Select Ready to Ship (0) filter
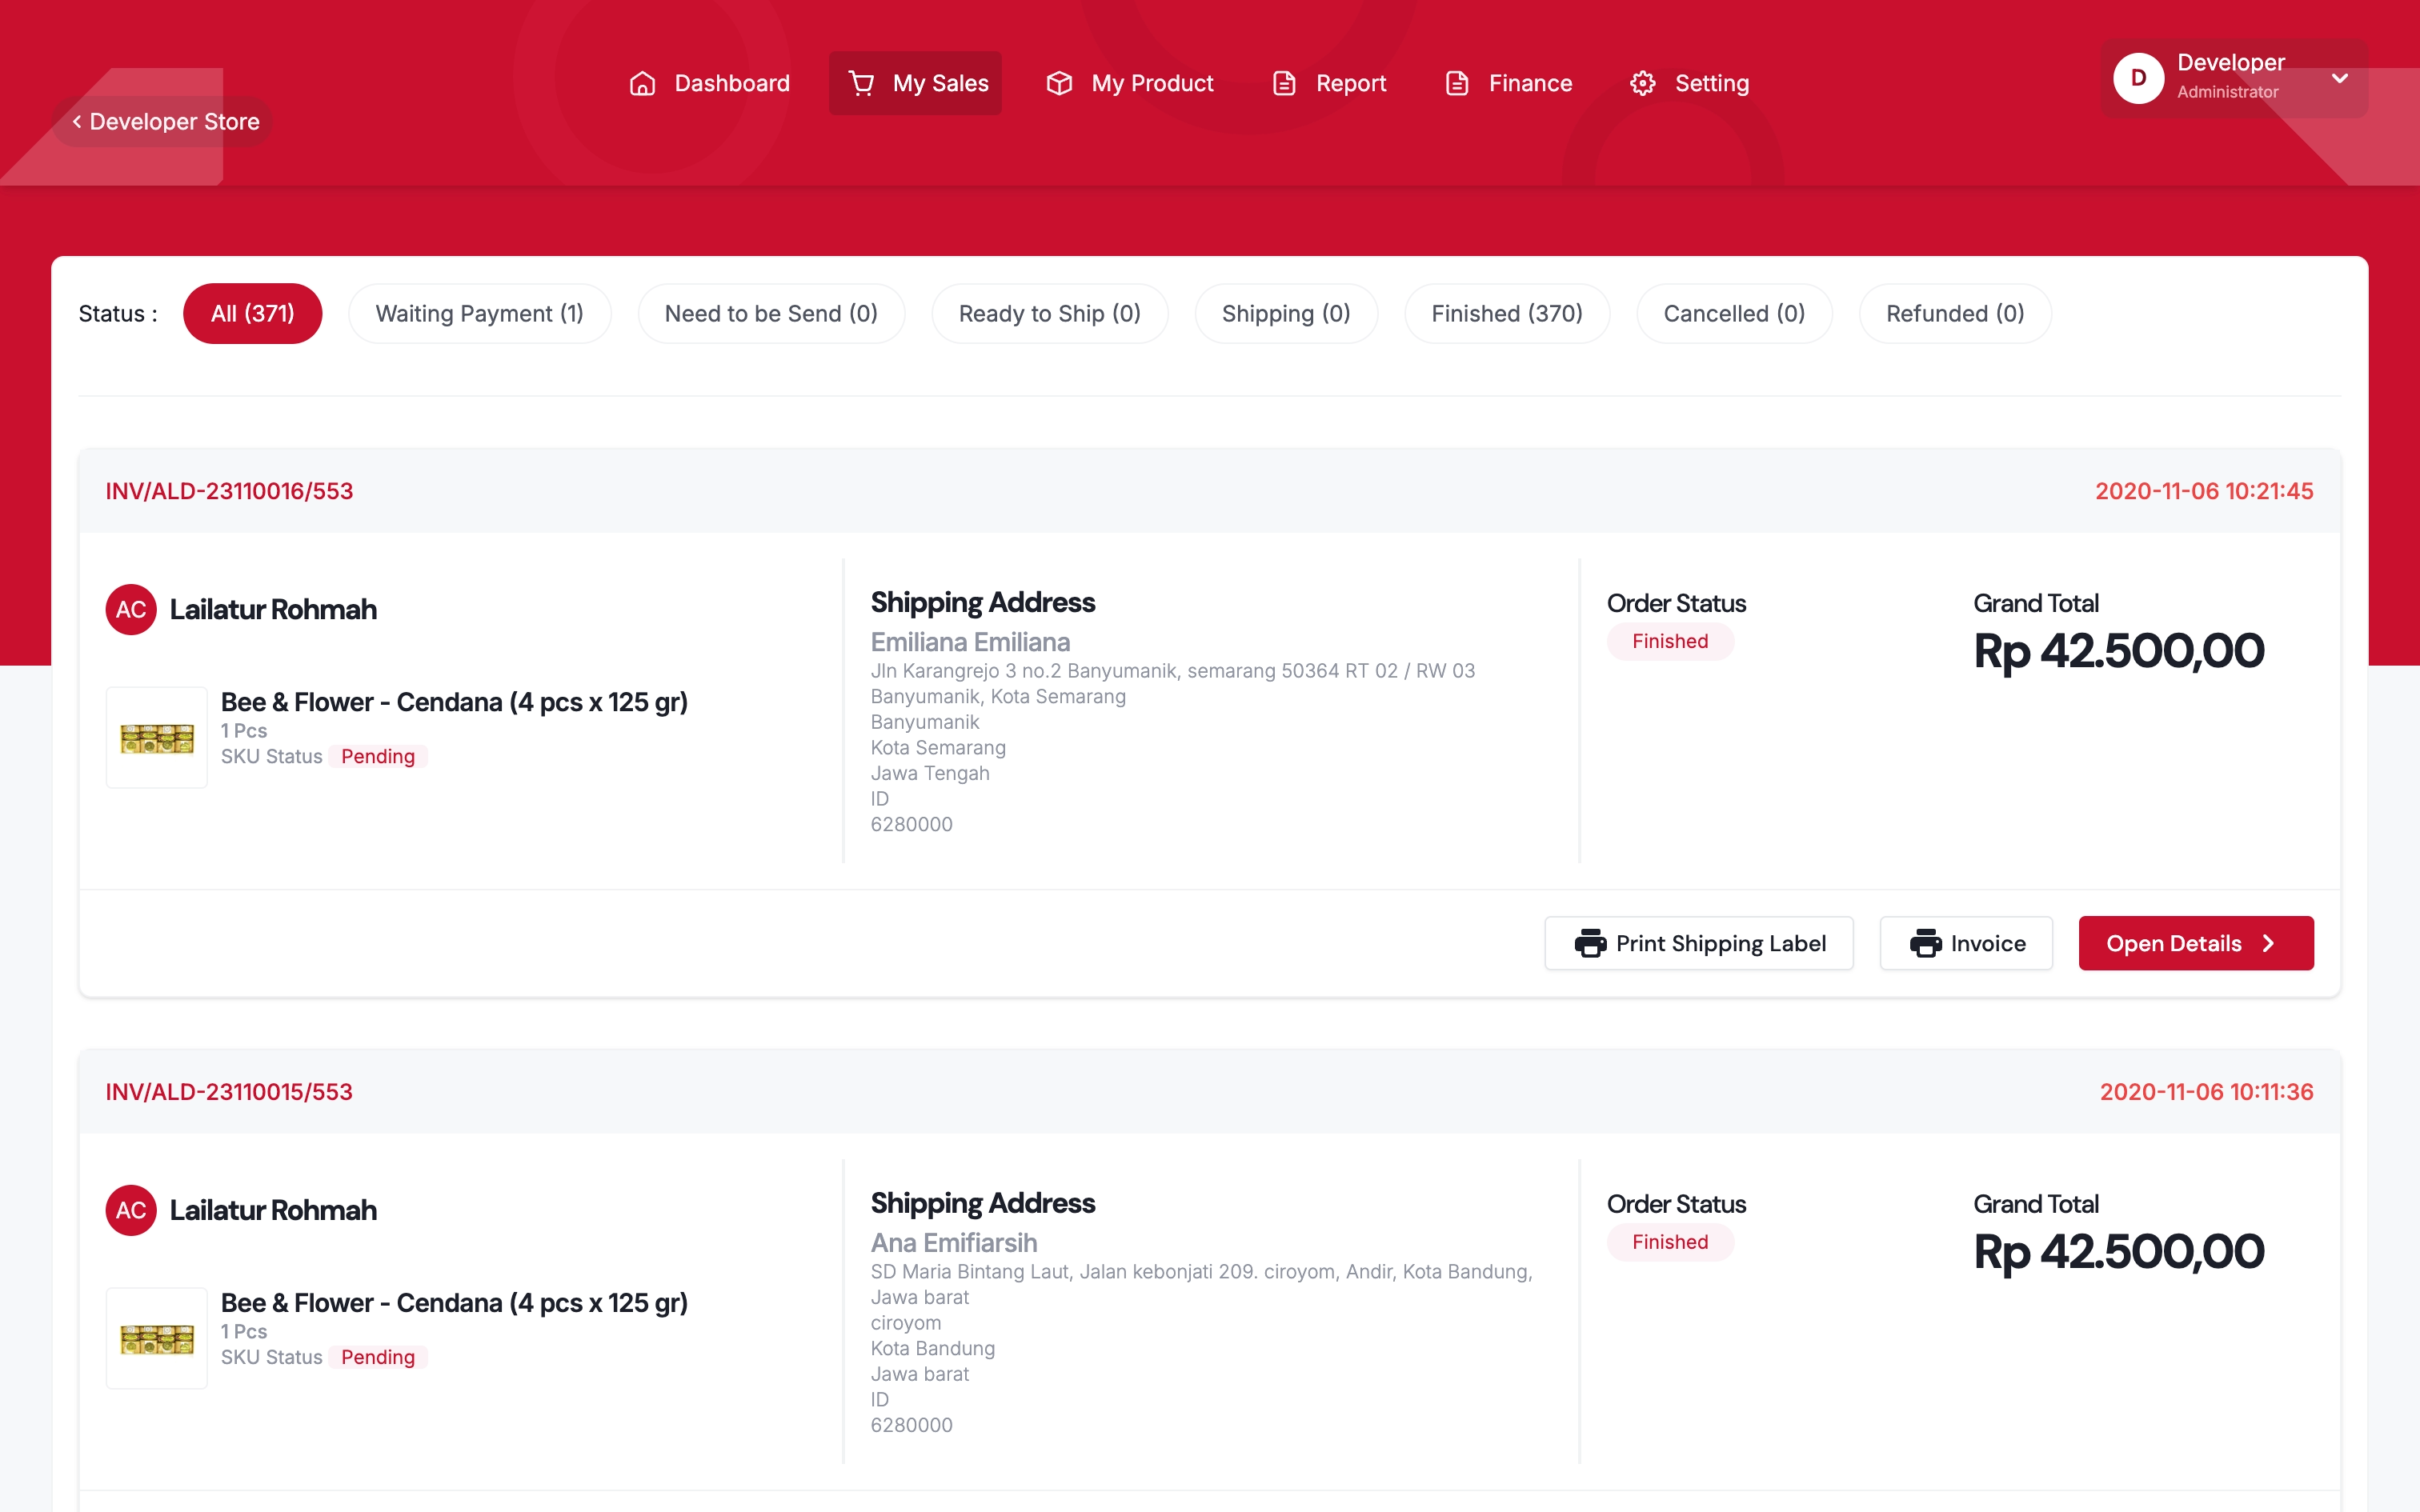Screen dimensions: 2420x1512 pos(1049,314)
